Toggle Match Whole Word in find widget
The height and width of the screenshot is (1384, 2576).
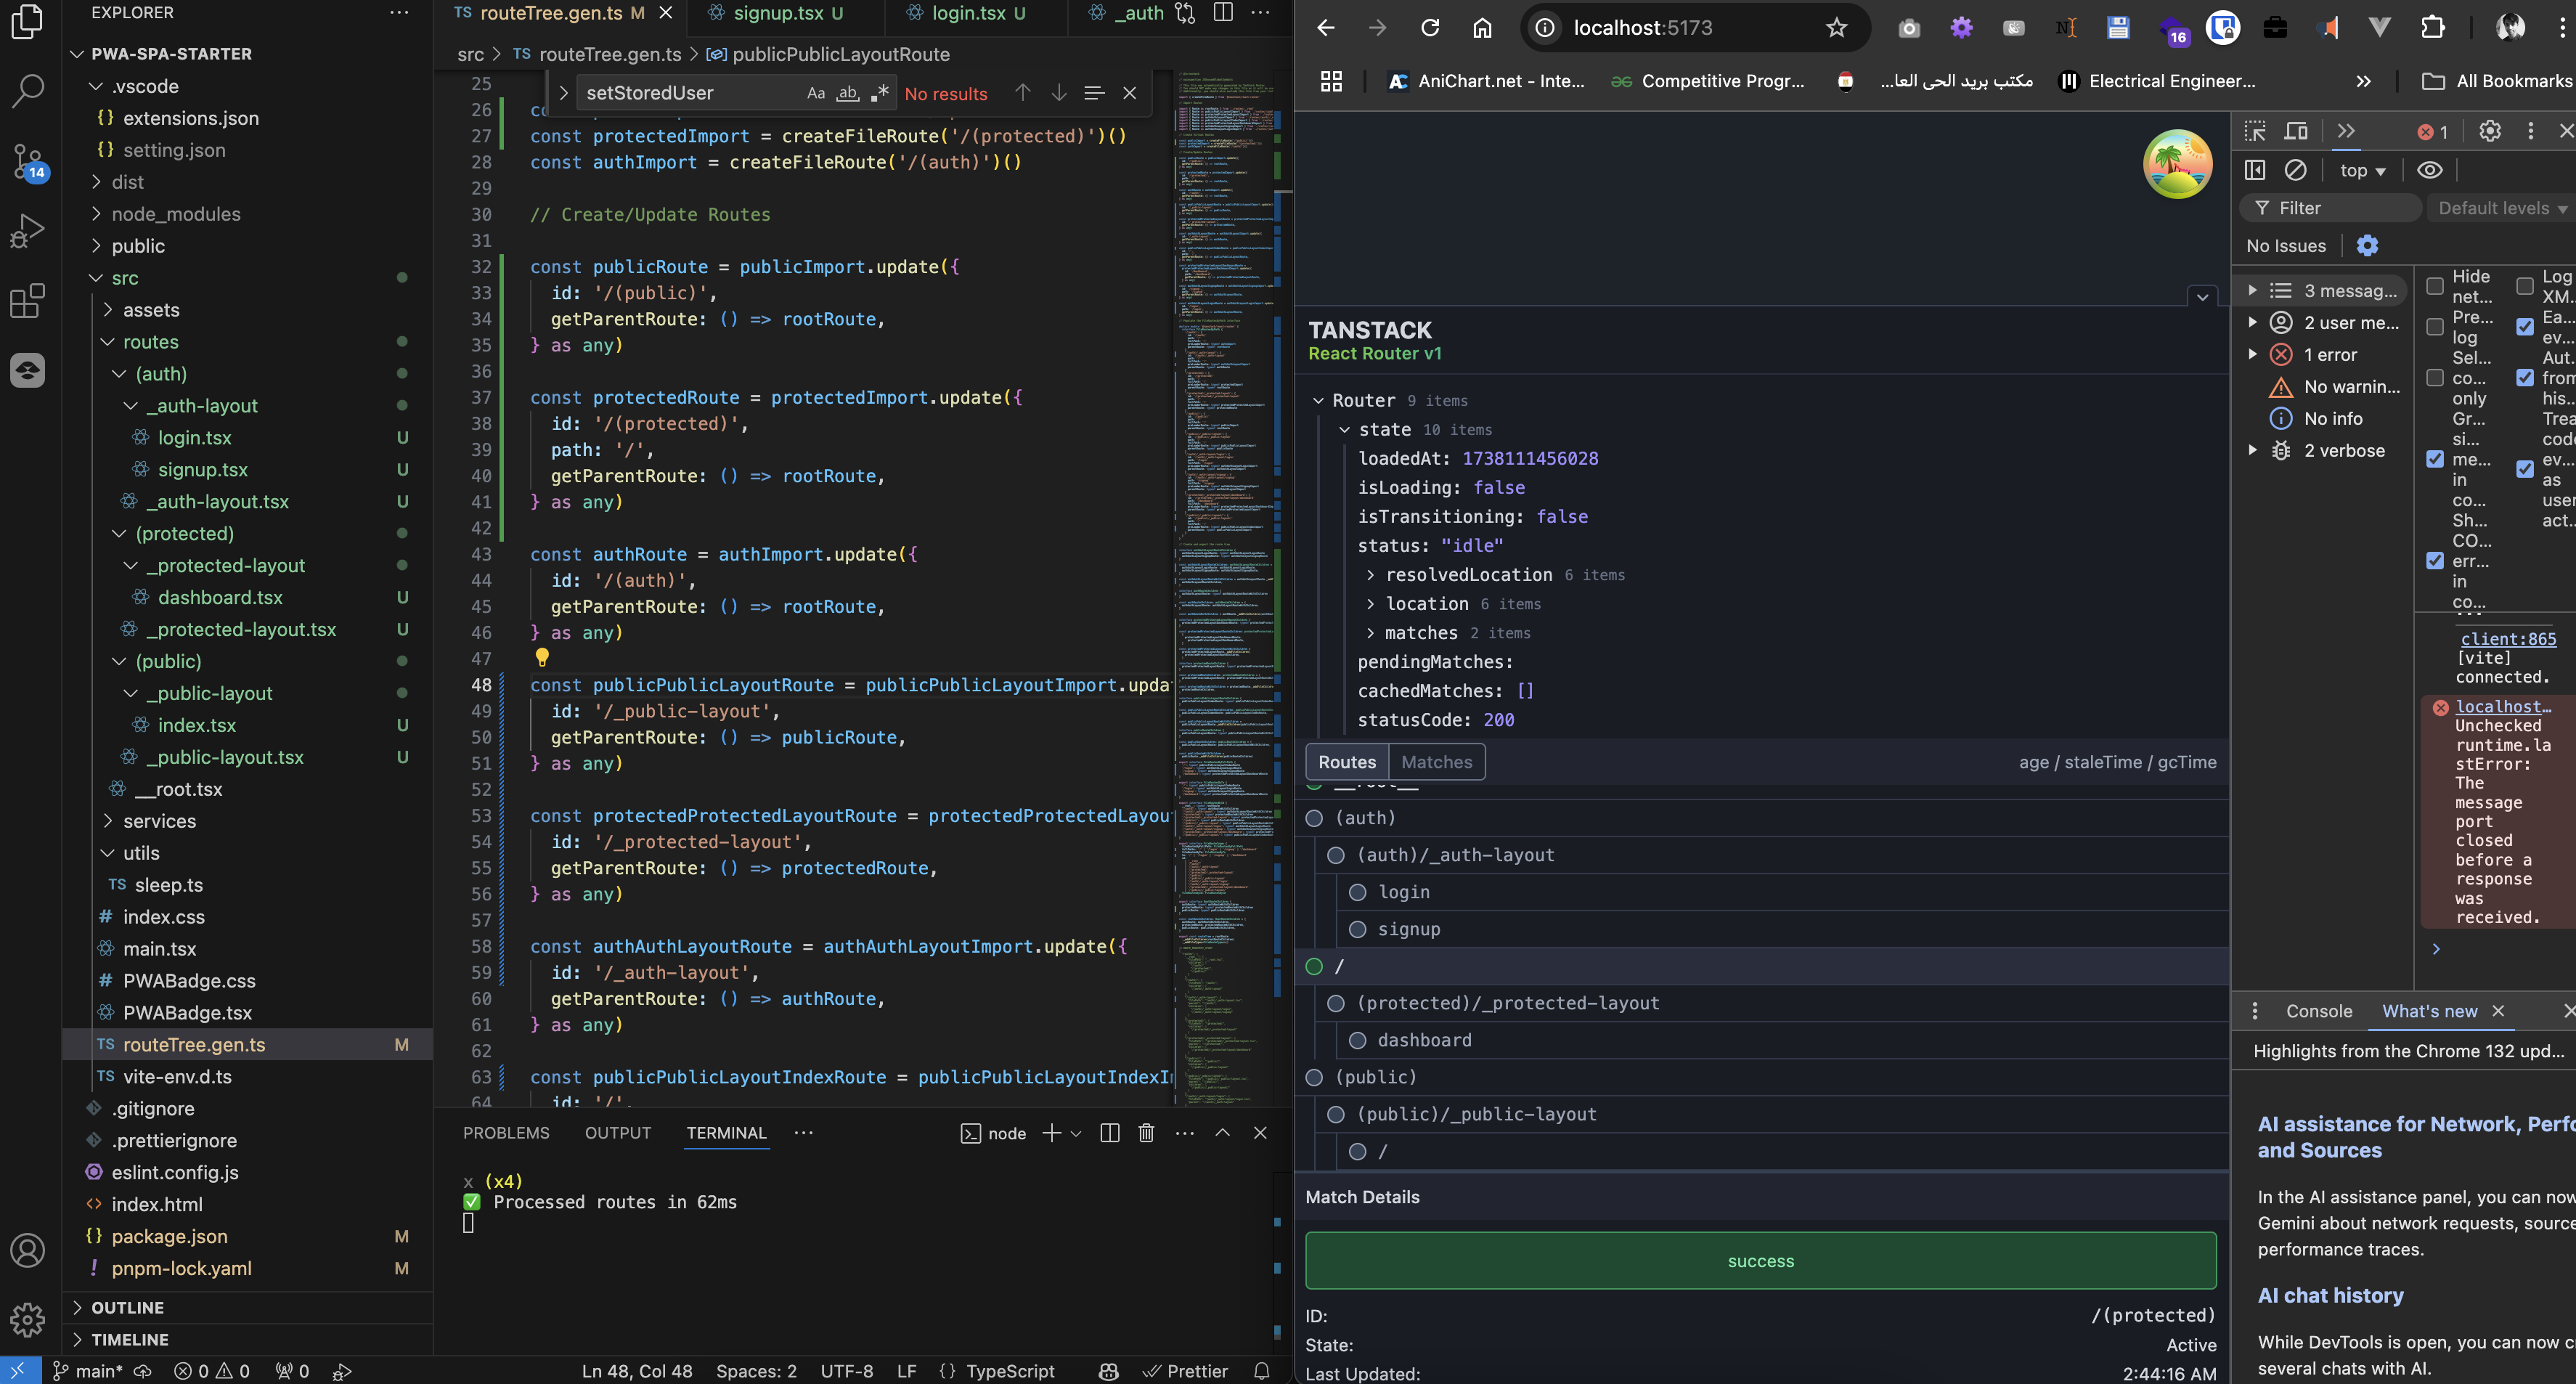pos(848,93)
